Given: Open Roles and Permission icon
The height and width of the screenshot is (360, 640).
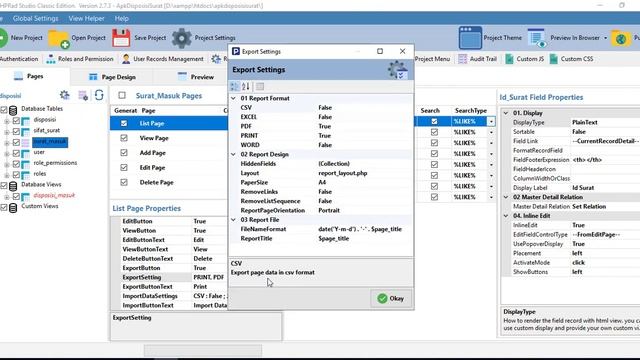Looking at the screenshot, I should [51, 59].
